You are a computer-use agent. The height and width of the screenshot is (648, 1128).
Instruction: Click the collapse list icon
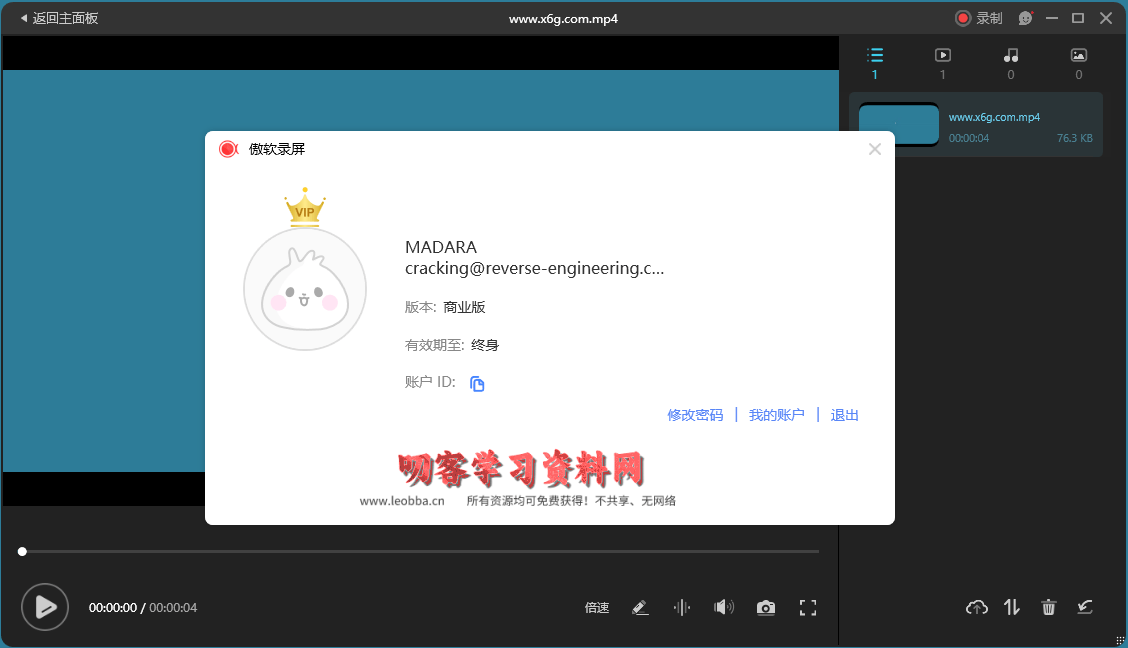tap(1084, 607)
